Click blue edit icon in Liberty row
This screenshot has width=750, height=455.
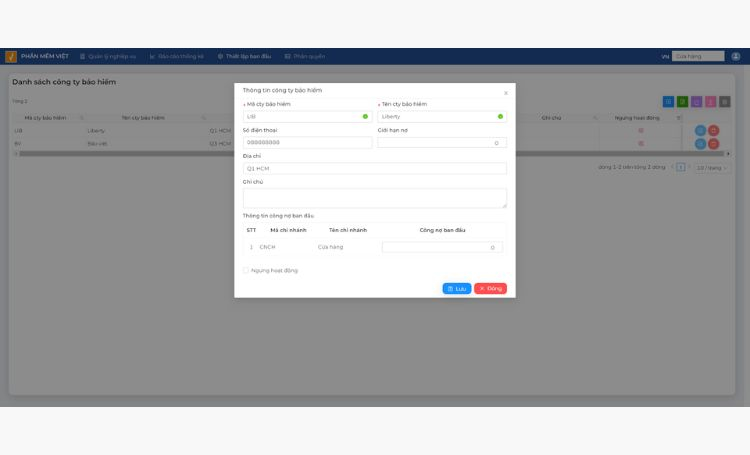pos(700,131)
